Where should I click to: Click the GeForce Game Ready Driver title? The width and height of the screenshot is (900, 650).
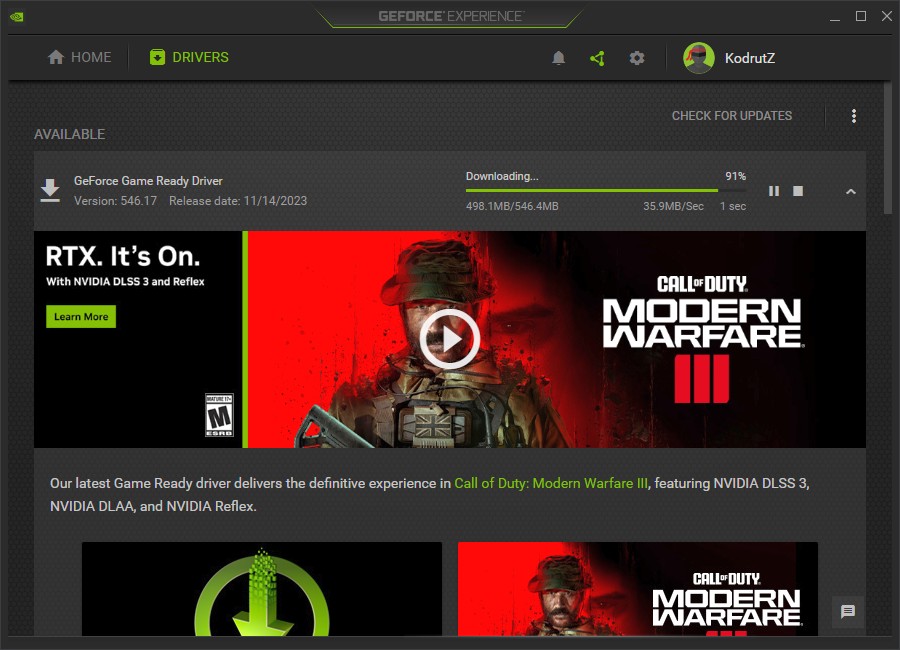[148, 181]
